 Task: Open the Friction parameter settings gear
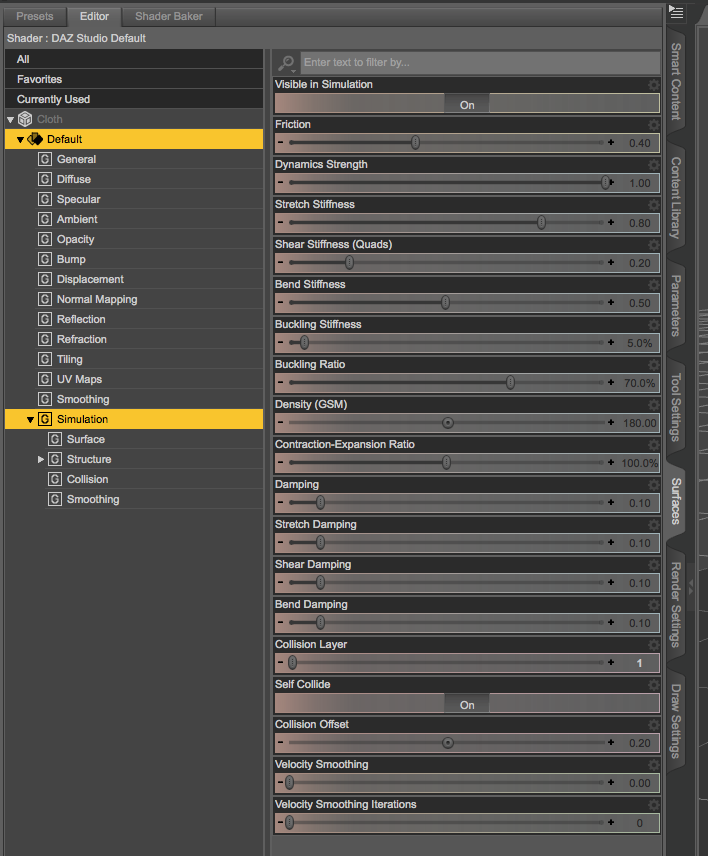click(x=654, y=124)
